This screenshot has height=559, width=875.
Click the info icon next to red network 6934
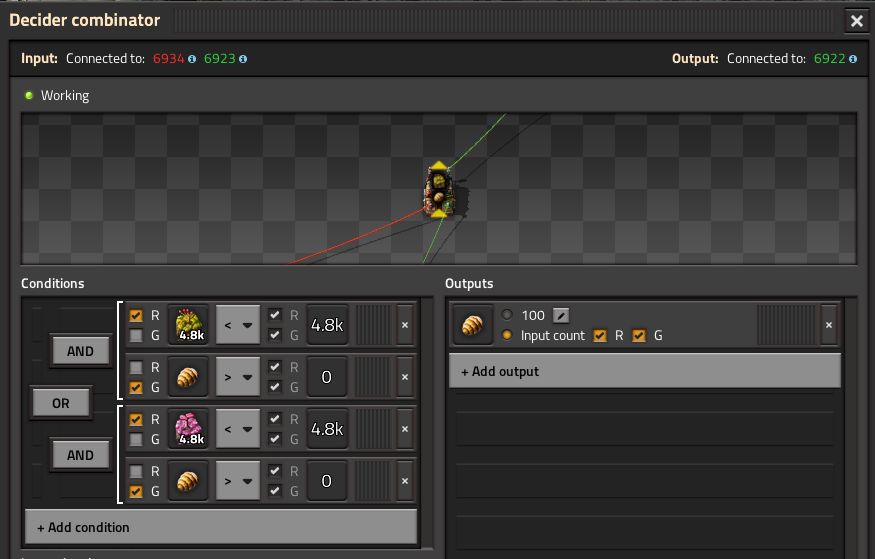[x=192, y=59]
